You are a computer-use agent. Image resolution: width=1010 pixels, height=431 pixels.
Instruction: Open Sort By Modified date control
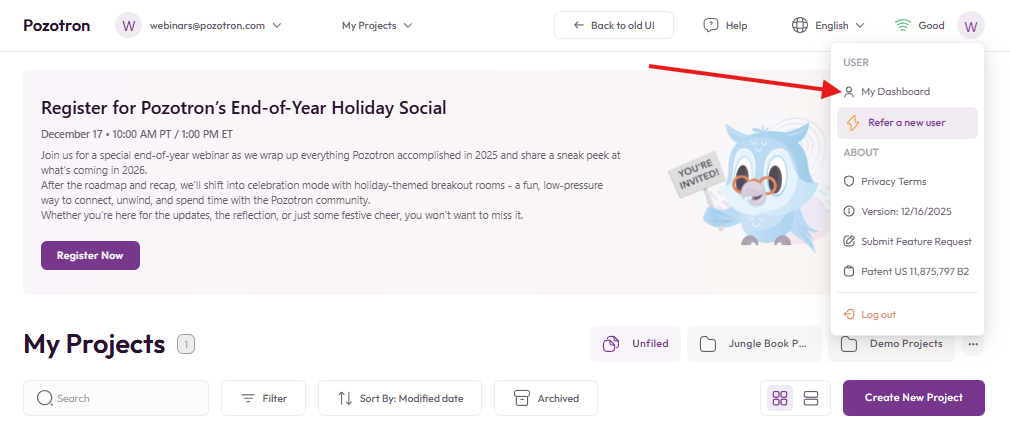400,398
